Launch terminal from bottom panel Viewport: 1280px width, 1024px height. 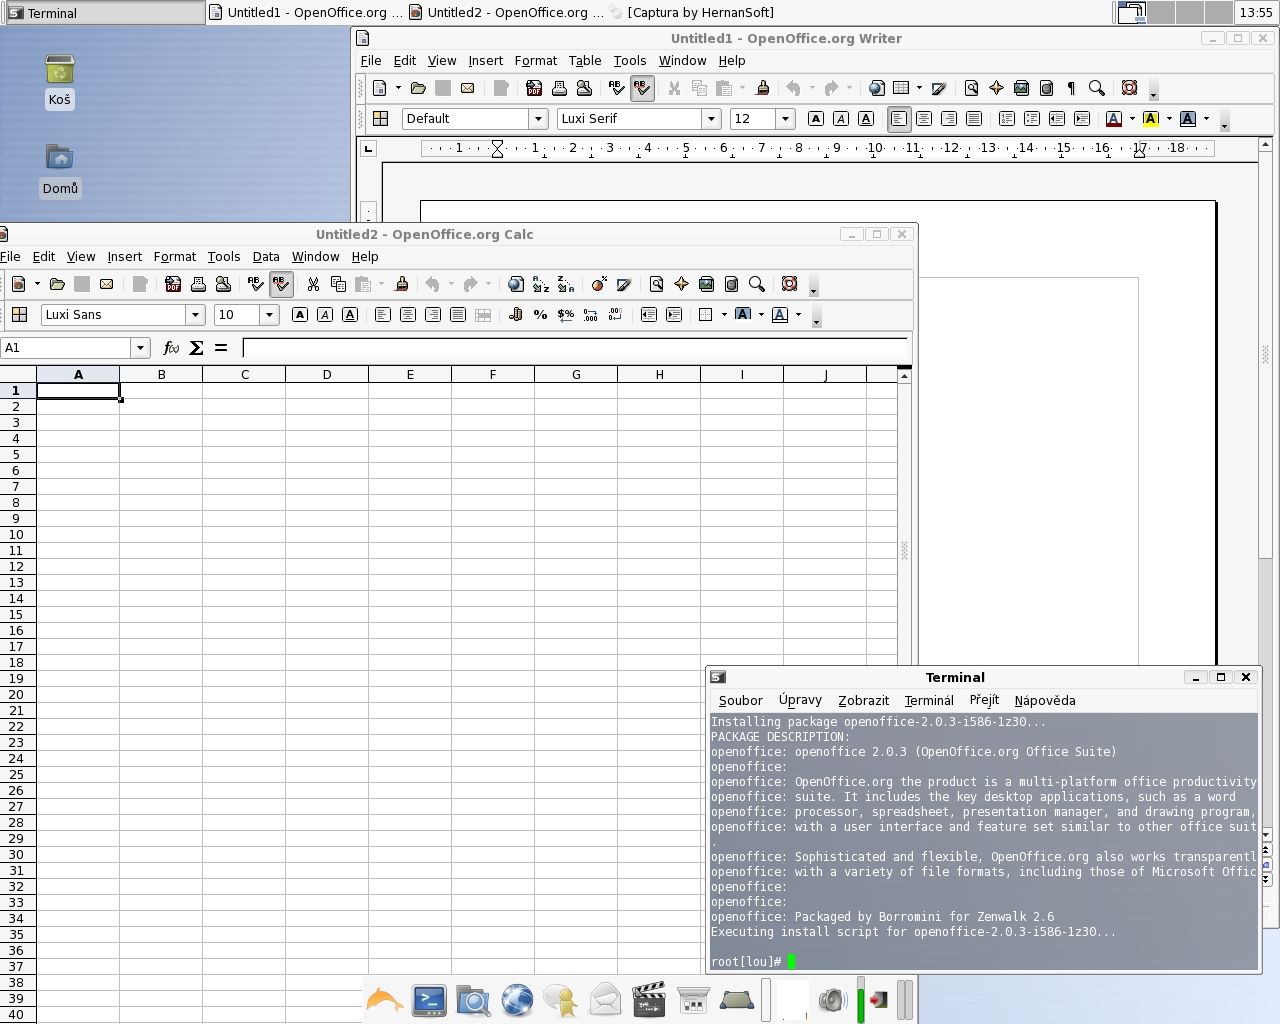point(429,1000)
